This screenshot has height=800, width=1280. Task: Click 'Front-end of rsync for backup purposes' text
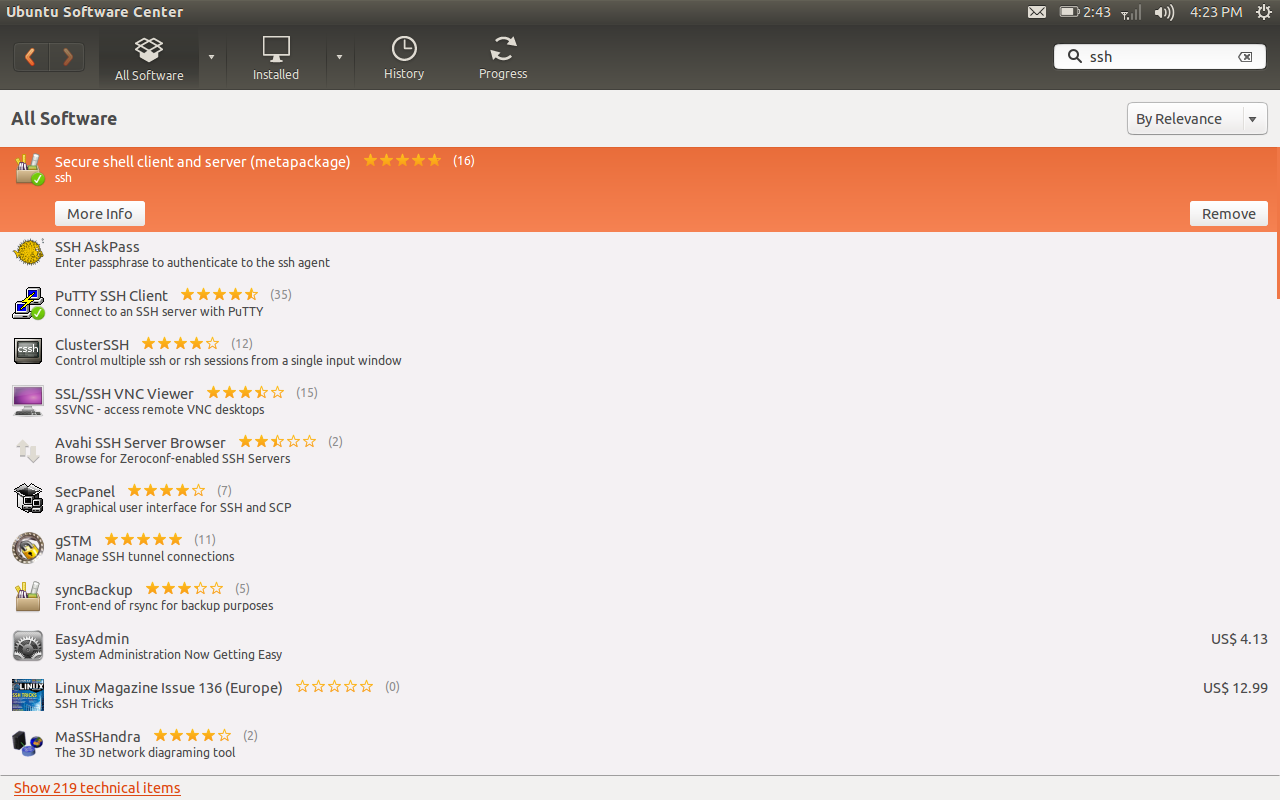click(x=164, y=606)
